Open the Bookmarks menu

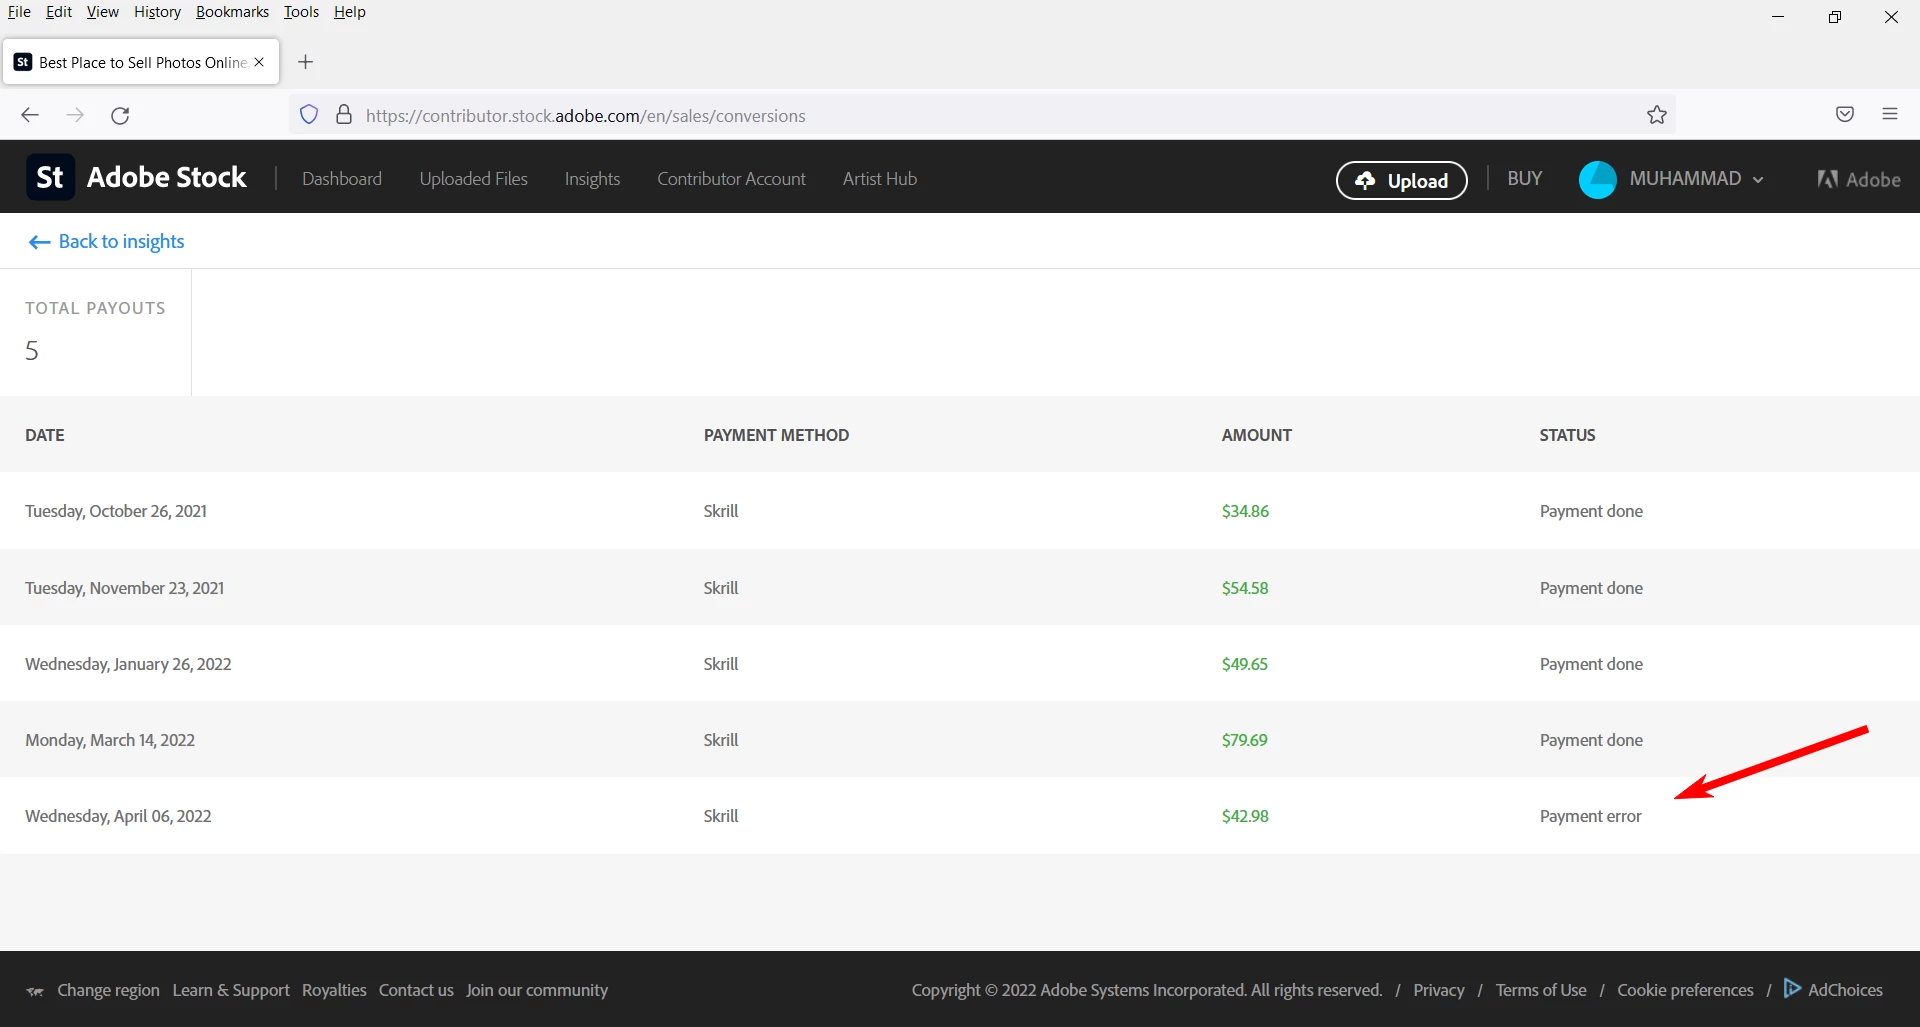tap(232, 12)
